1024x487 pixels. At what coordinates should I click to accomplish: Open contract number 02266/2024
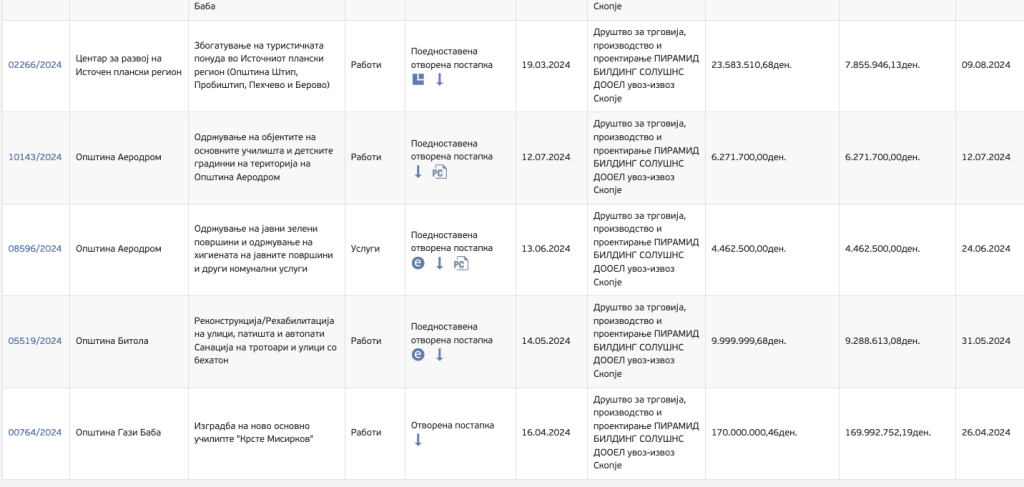point(35,65)
